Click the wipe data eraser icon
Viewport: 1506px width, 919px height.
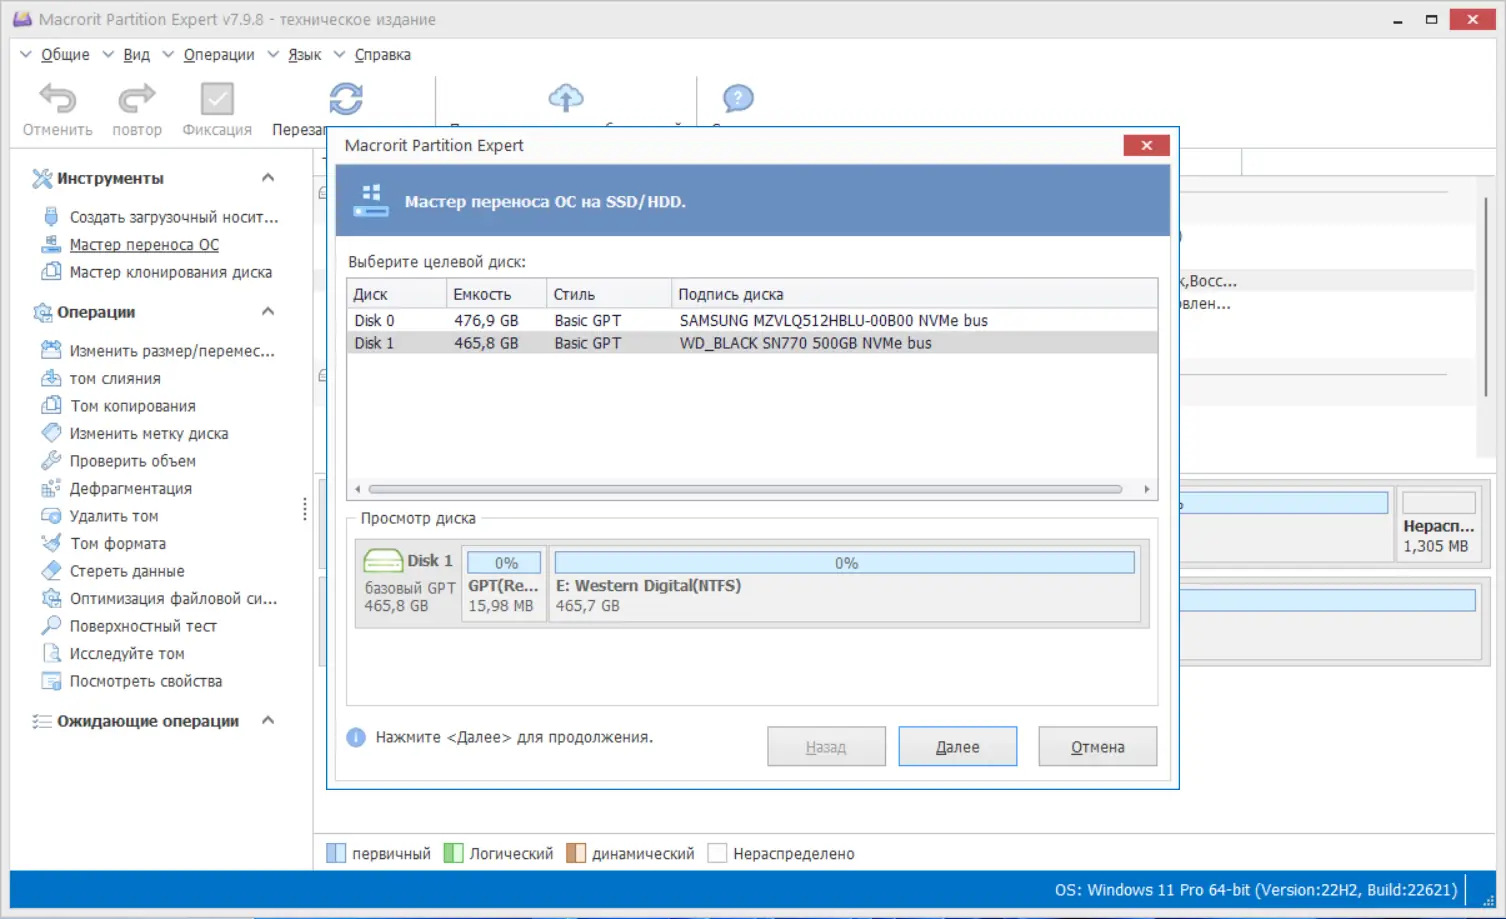51,570
